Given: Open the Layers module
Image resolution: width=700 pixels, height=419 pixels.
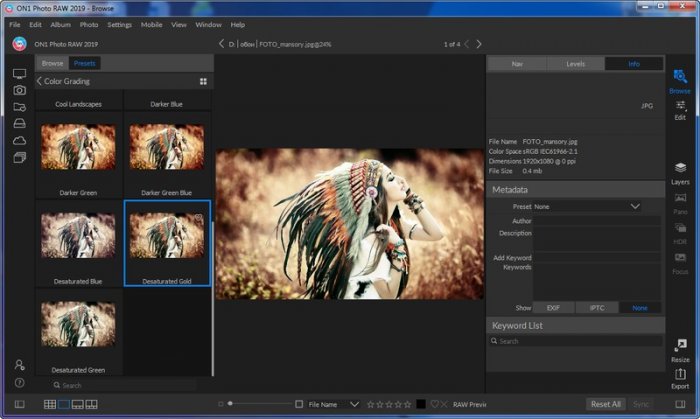Looking at the screenshot, I should [680, 173].
